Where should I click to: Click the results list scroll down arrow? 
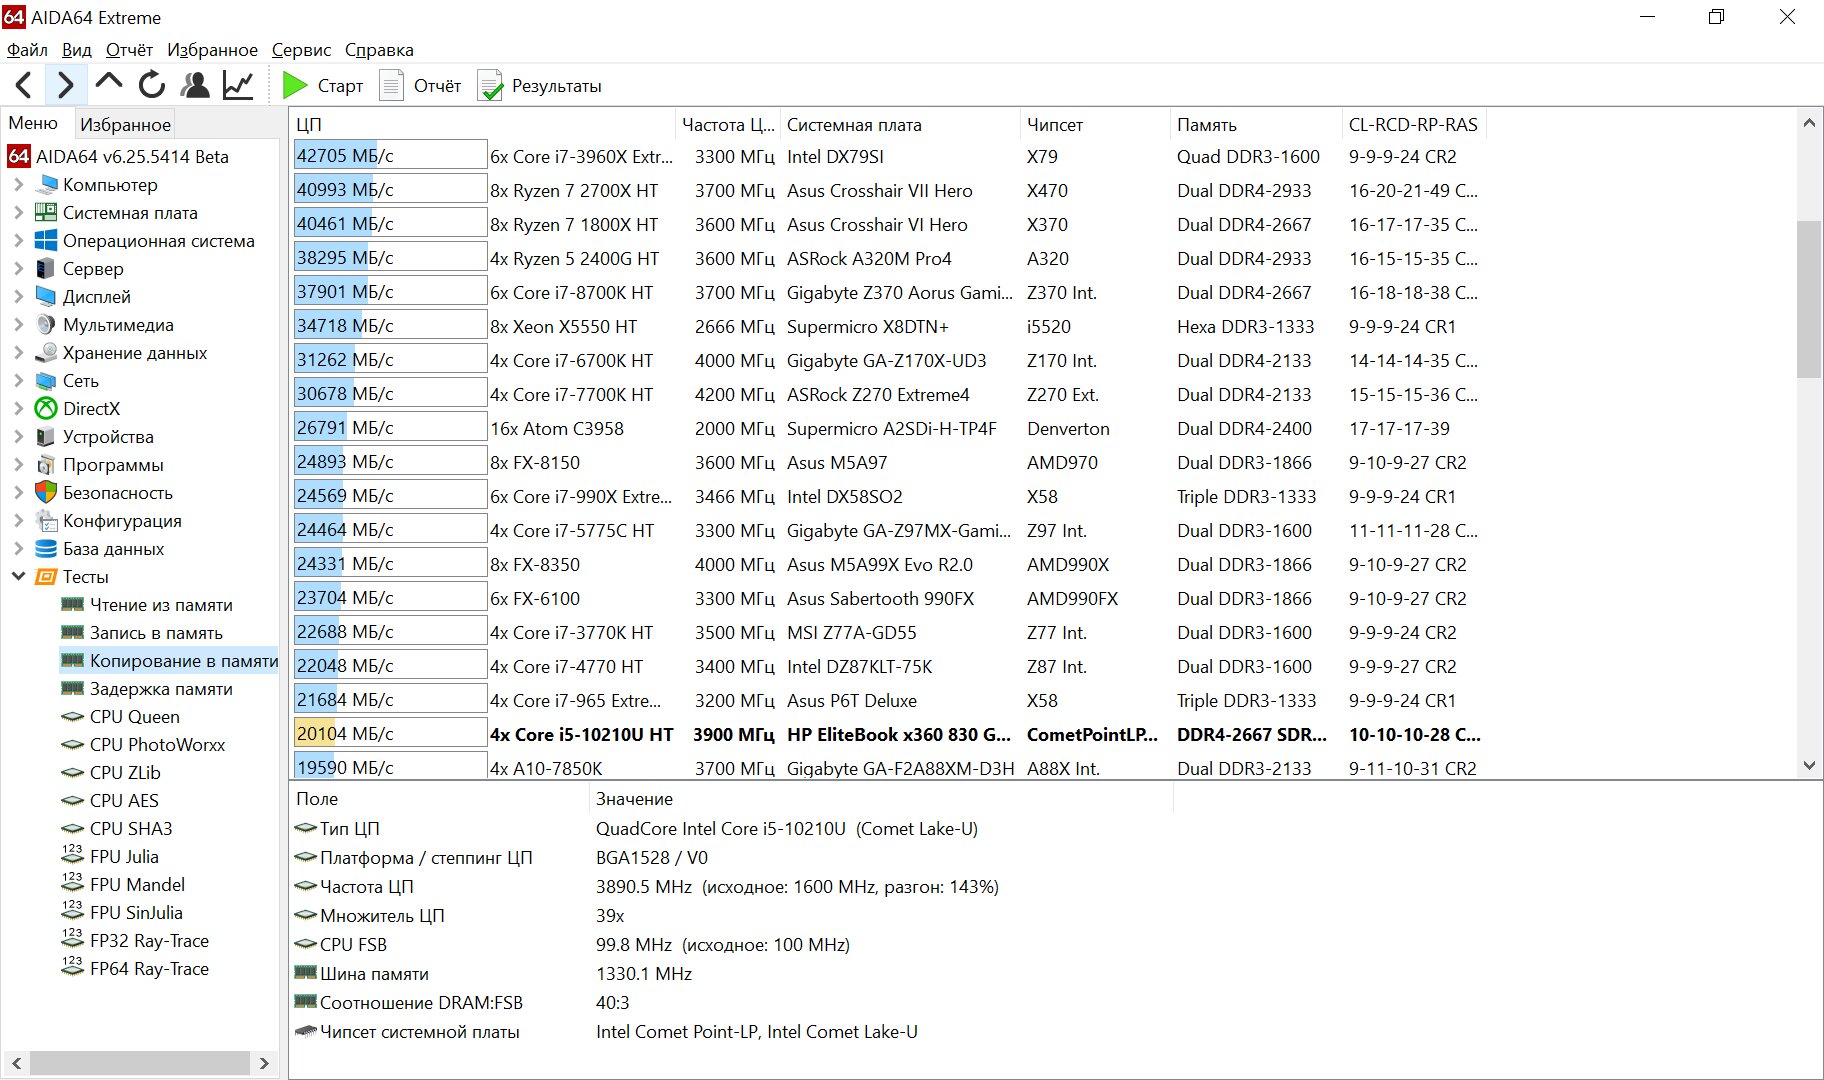(x=1809, y=765)
